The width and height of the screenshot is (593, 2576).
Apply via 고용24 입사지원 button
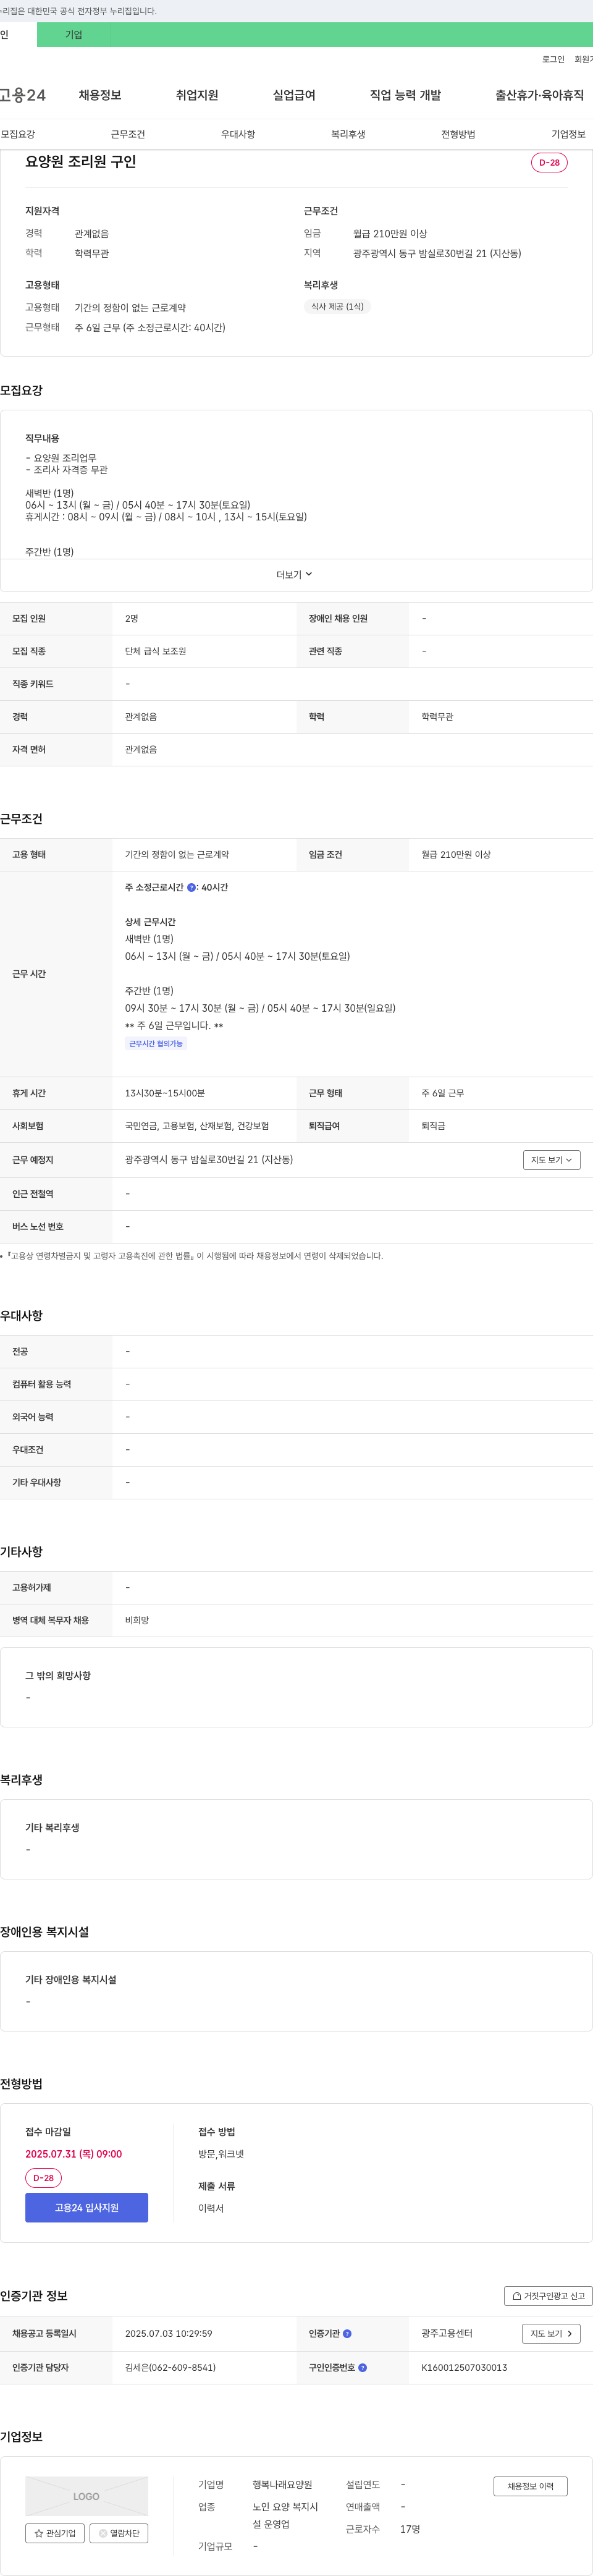[x=86, y=2208]
